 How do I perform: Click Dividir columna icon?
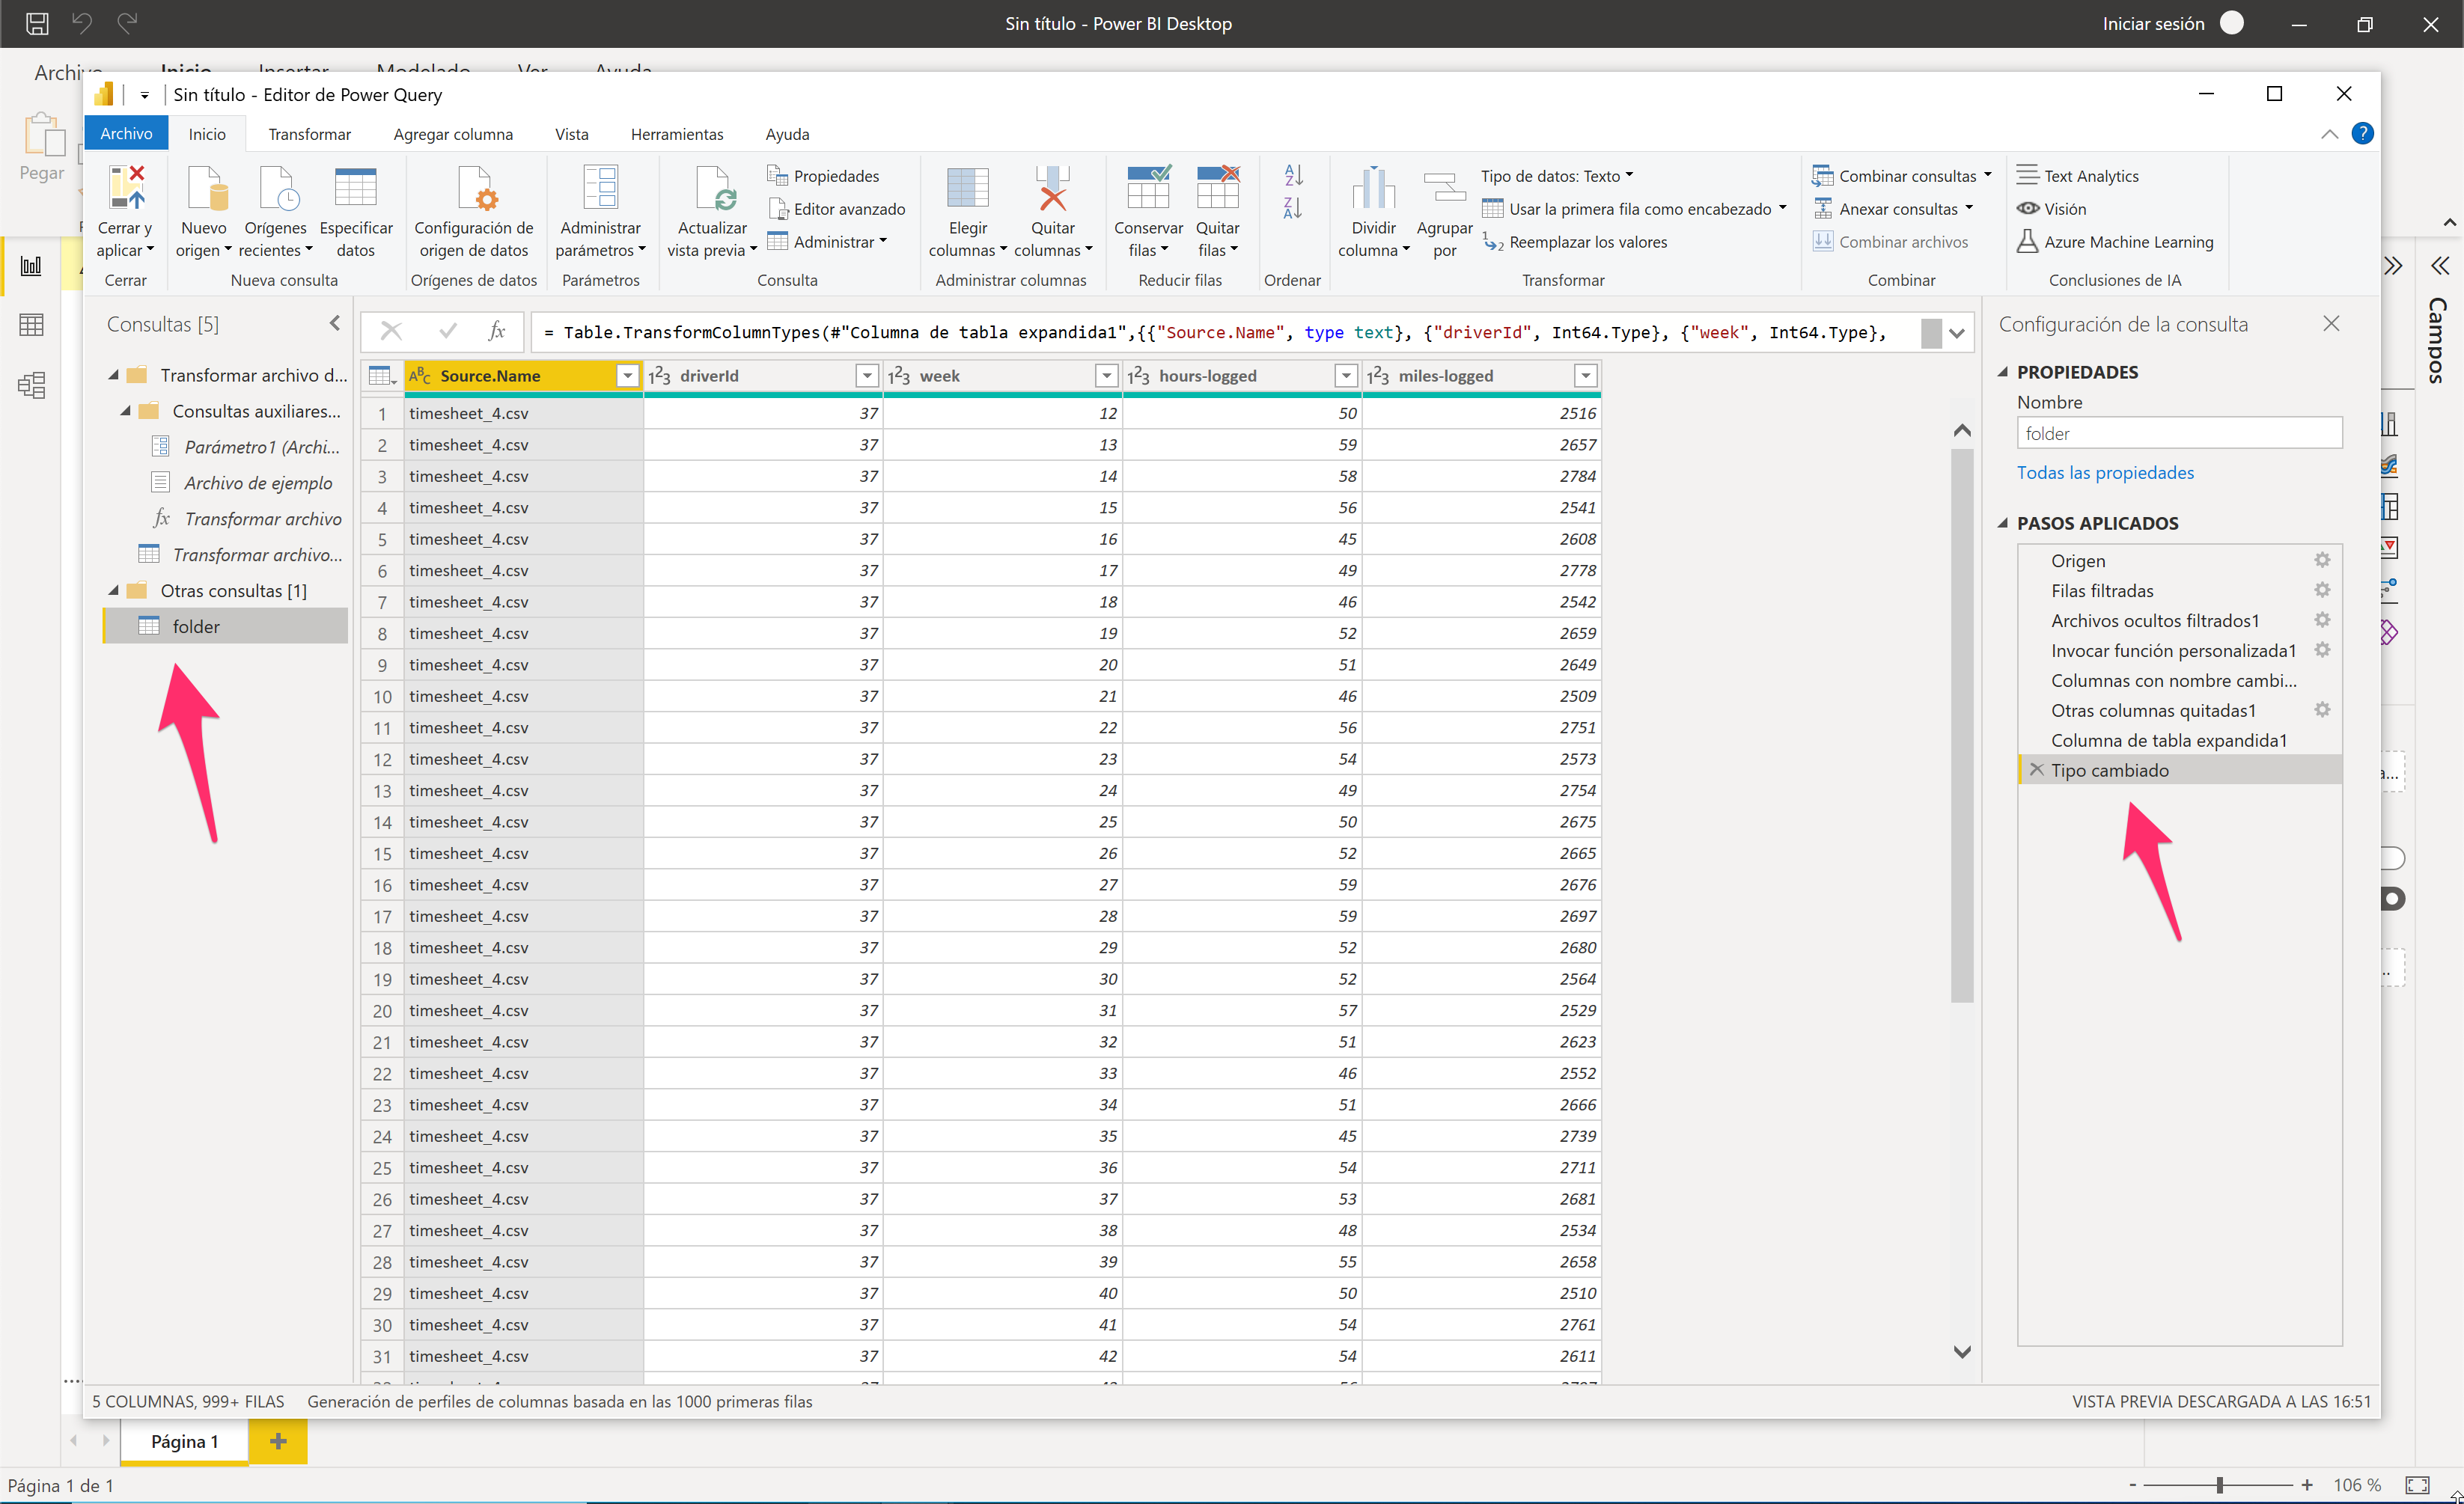click(1373, 187)
